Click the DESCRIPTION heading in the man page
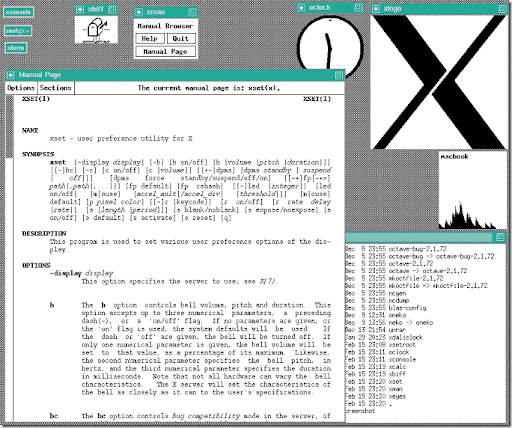512x428 pixels. pyautogui.click(x=44, y=233)
